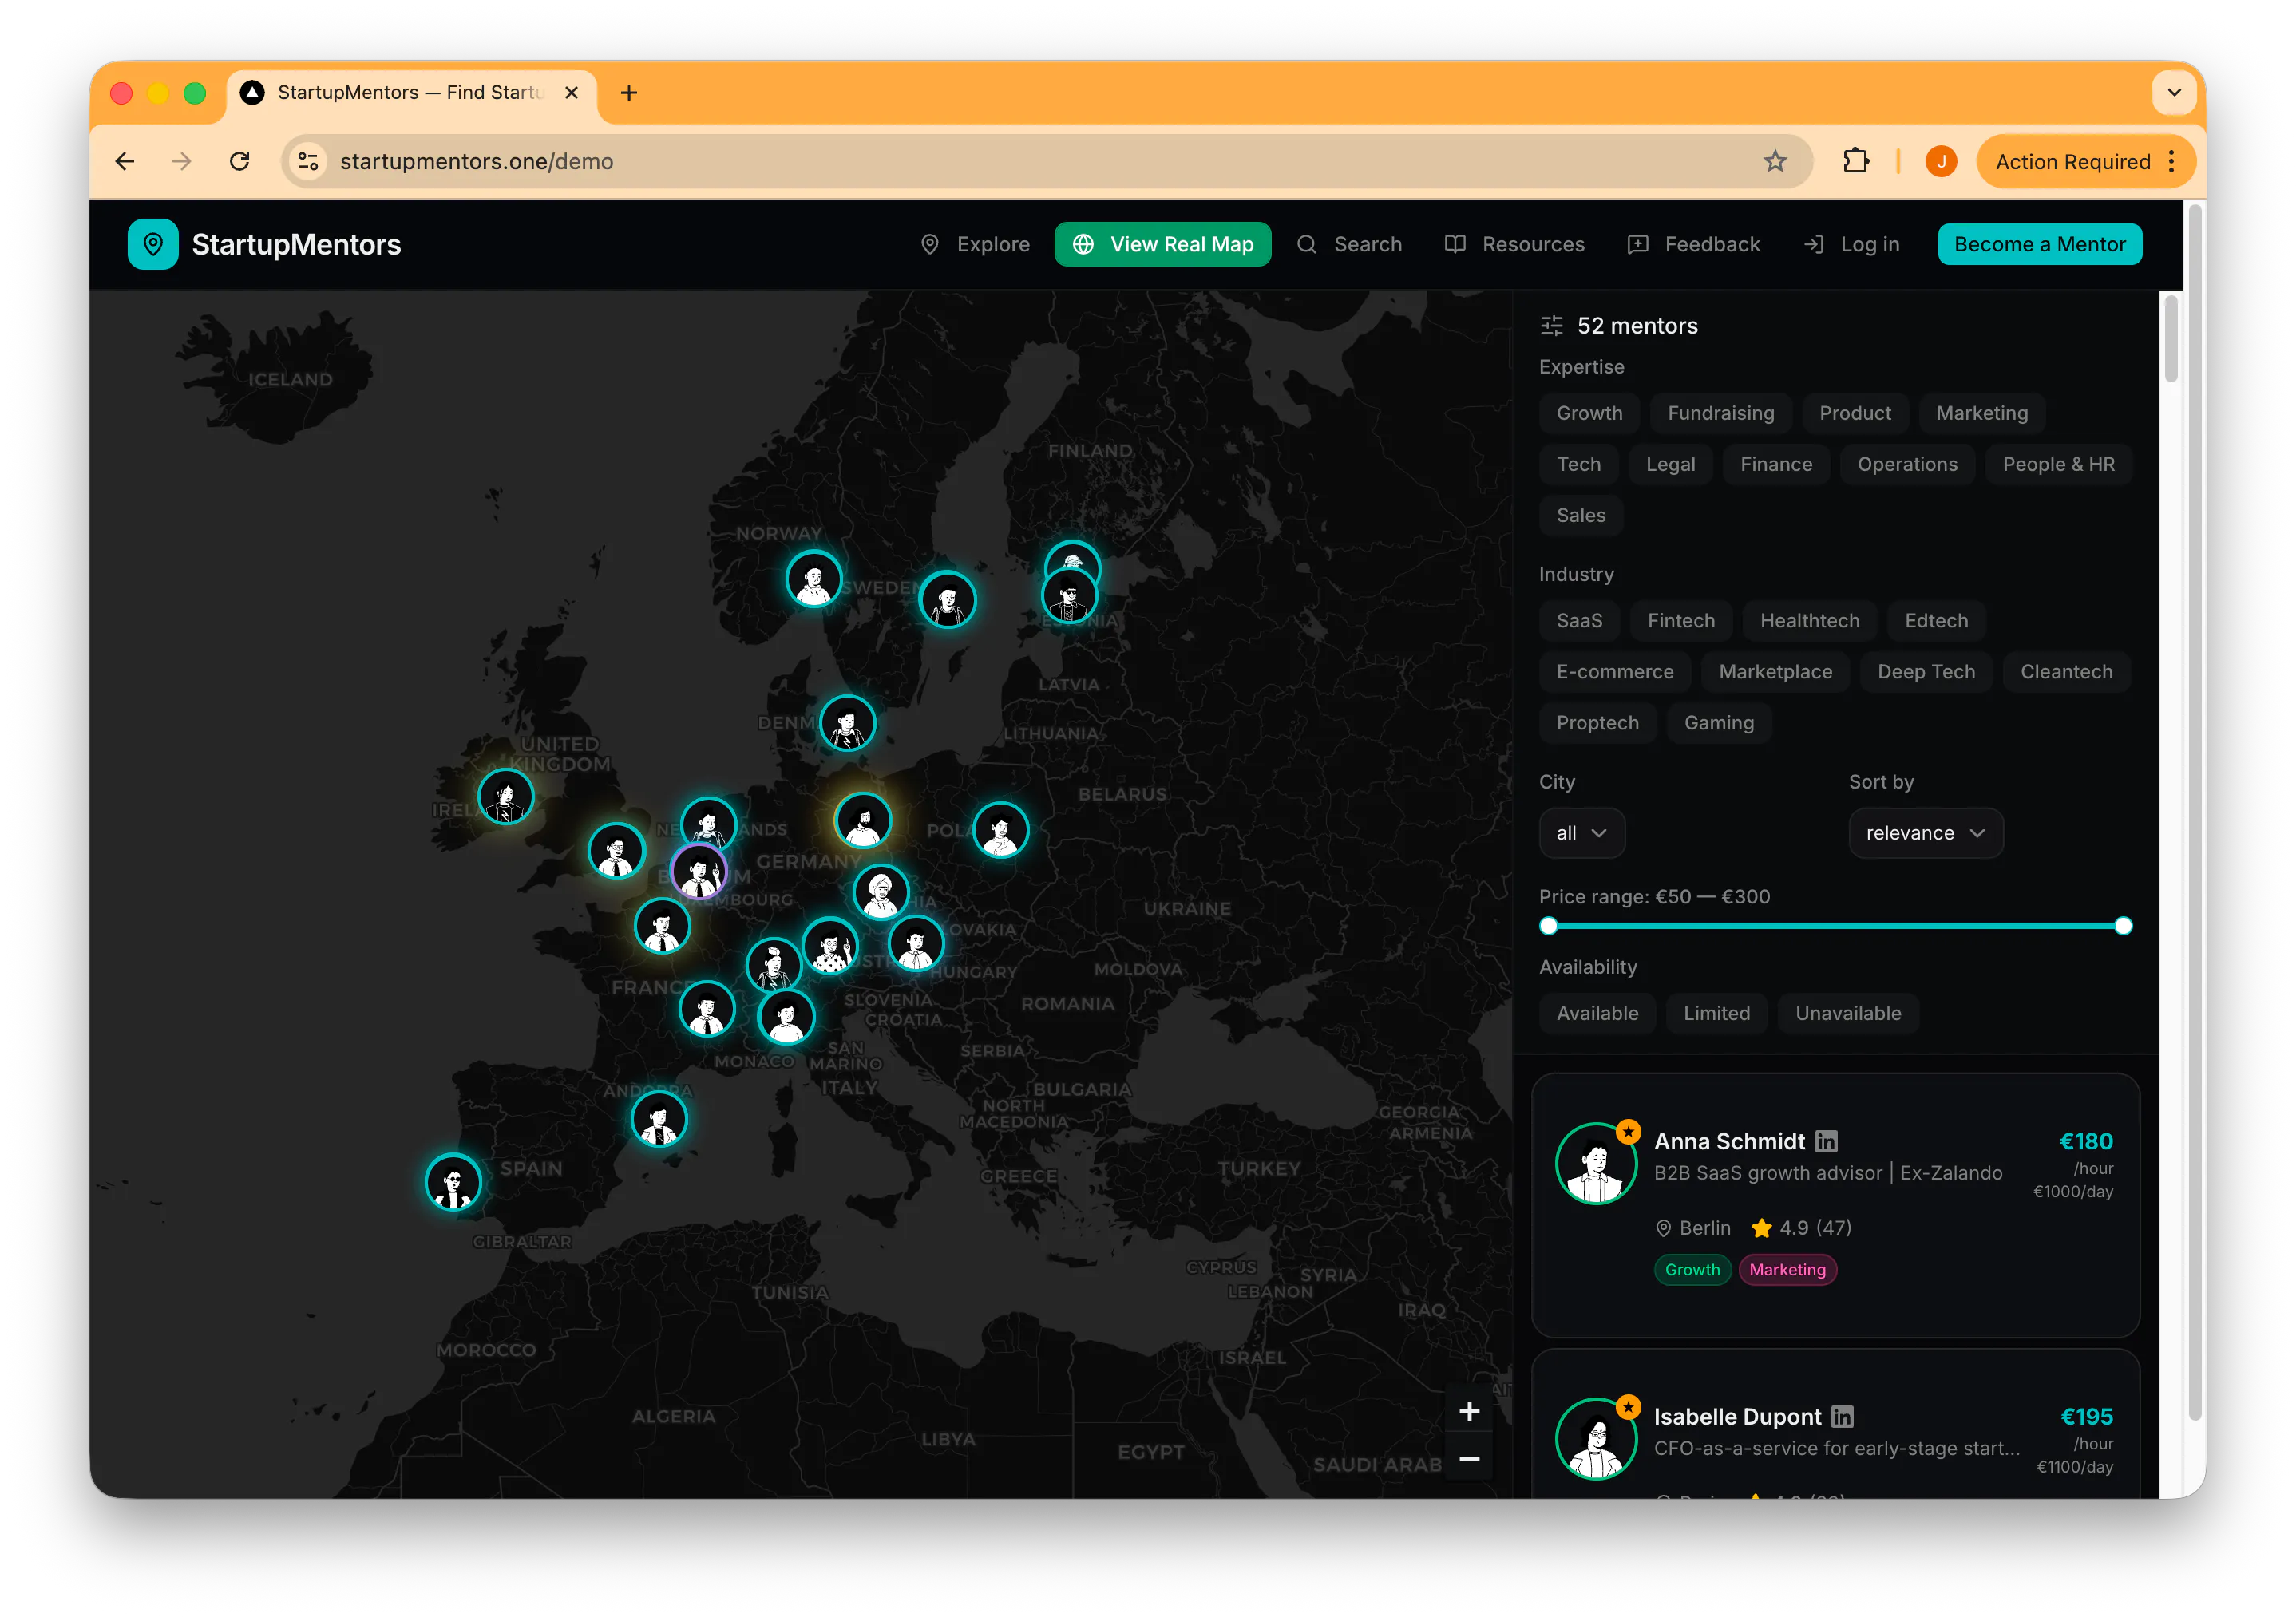Select the mentor marker in Ireland

point(506,797)
